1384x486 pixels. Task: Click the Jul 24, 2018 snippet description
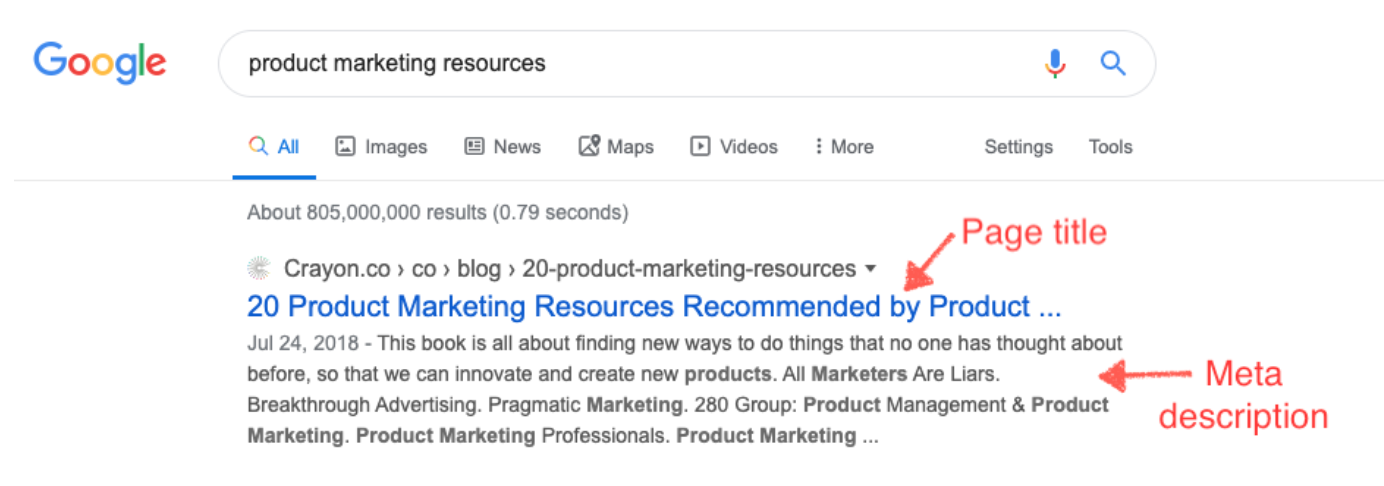[x=685, y=390]
